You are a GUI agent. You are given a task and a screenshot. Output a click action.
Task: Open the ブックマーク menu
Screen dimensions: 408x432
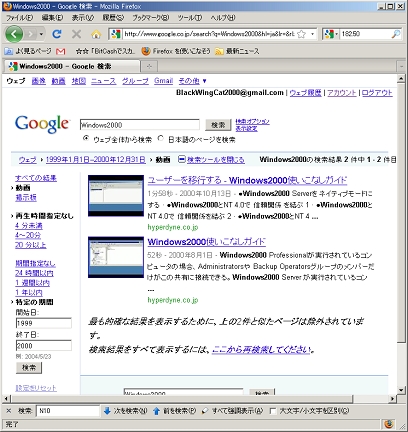(151, 17)
